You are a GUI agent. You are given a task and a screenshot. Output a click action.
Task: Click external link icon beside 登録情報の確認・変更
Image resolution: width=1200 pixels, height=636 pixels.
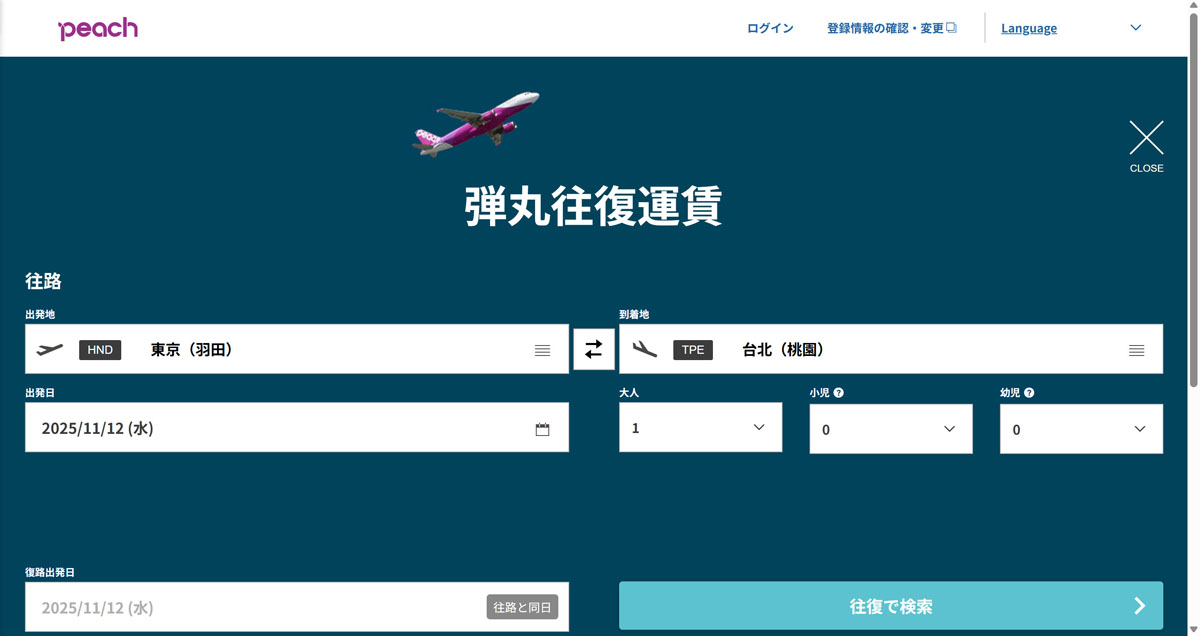tap(951, 27)
